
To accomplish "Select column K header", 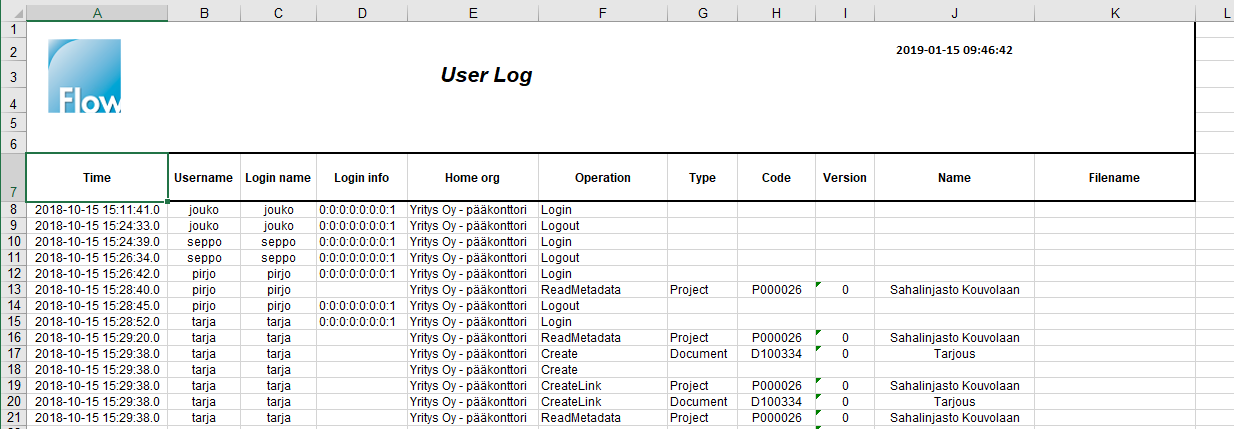I will [x=1114, y=11].
